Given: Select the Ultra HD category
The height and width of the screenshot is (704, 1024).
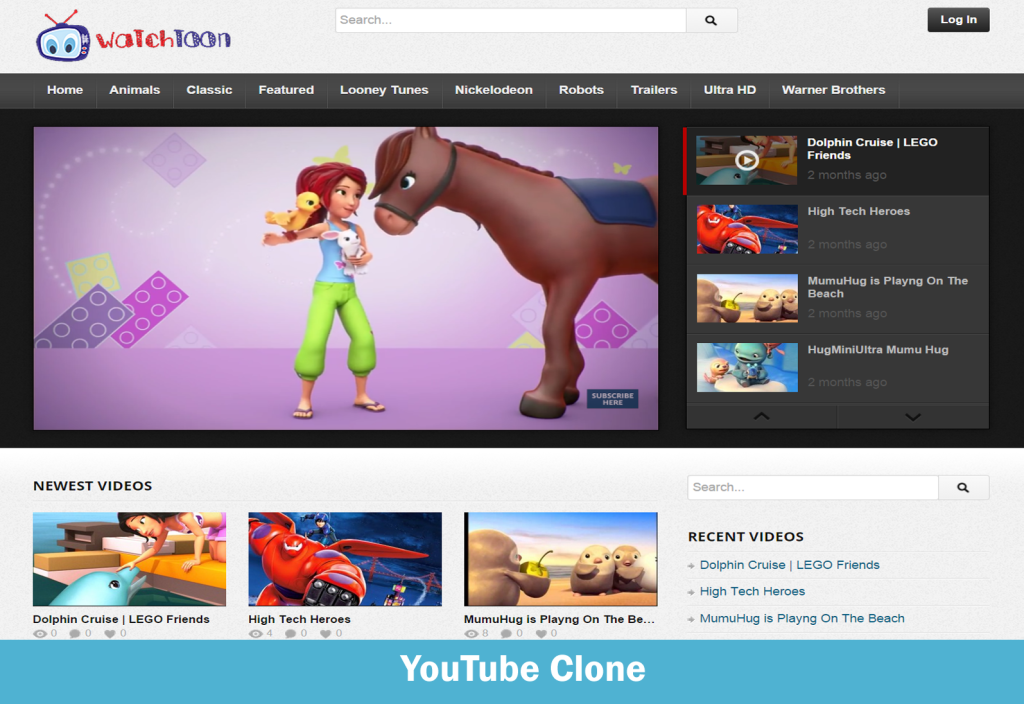Looking at the screenshot, I should (x=729, y=90).
